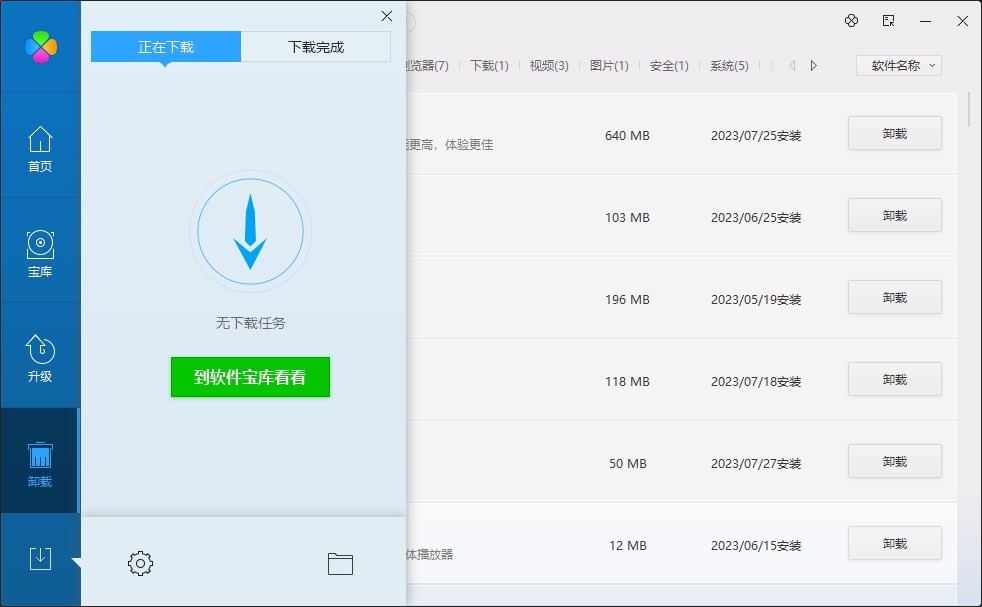Open the 卸载 uninstall manager icon
This screenshot has width=982, height=607.
[x=40, y=459]
